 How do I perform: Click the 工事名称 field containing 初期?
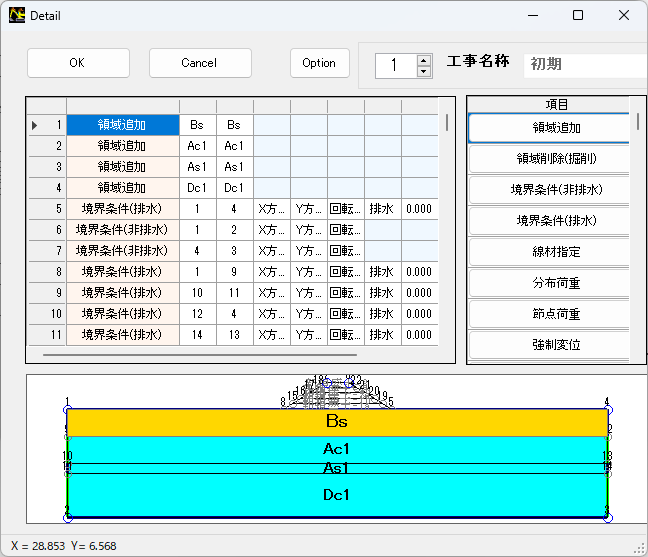[585, 65]
